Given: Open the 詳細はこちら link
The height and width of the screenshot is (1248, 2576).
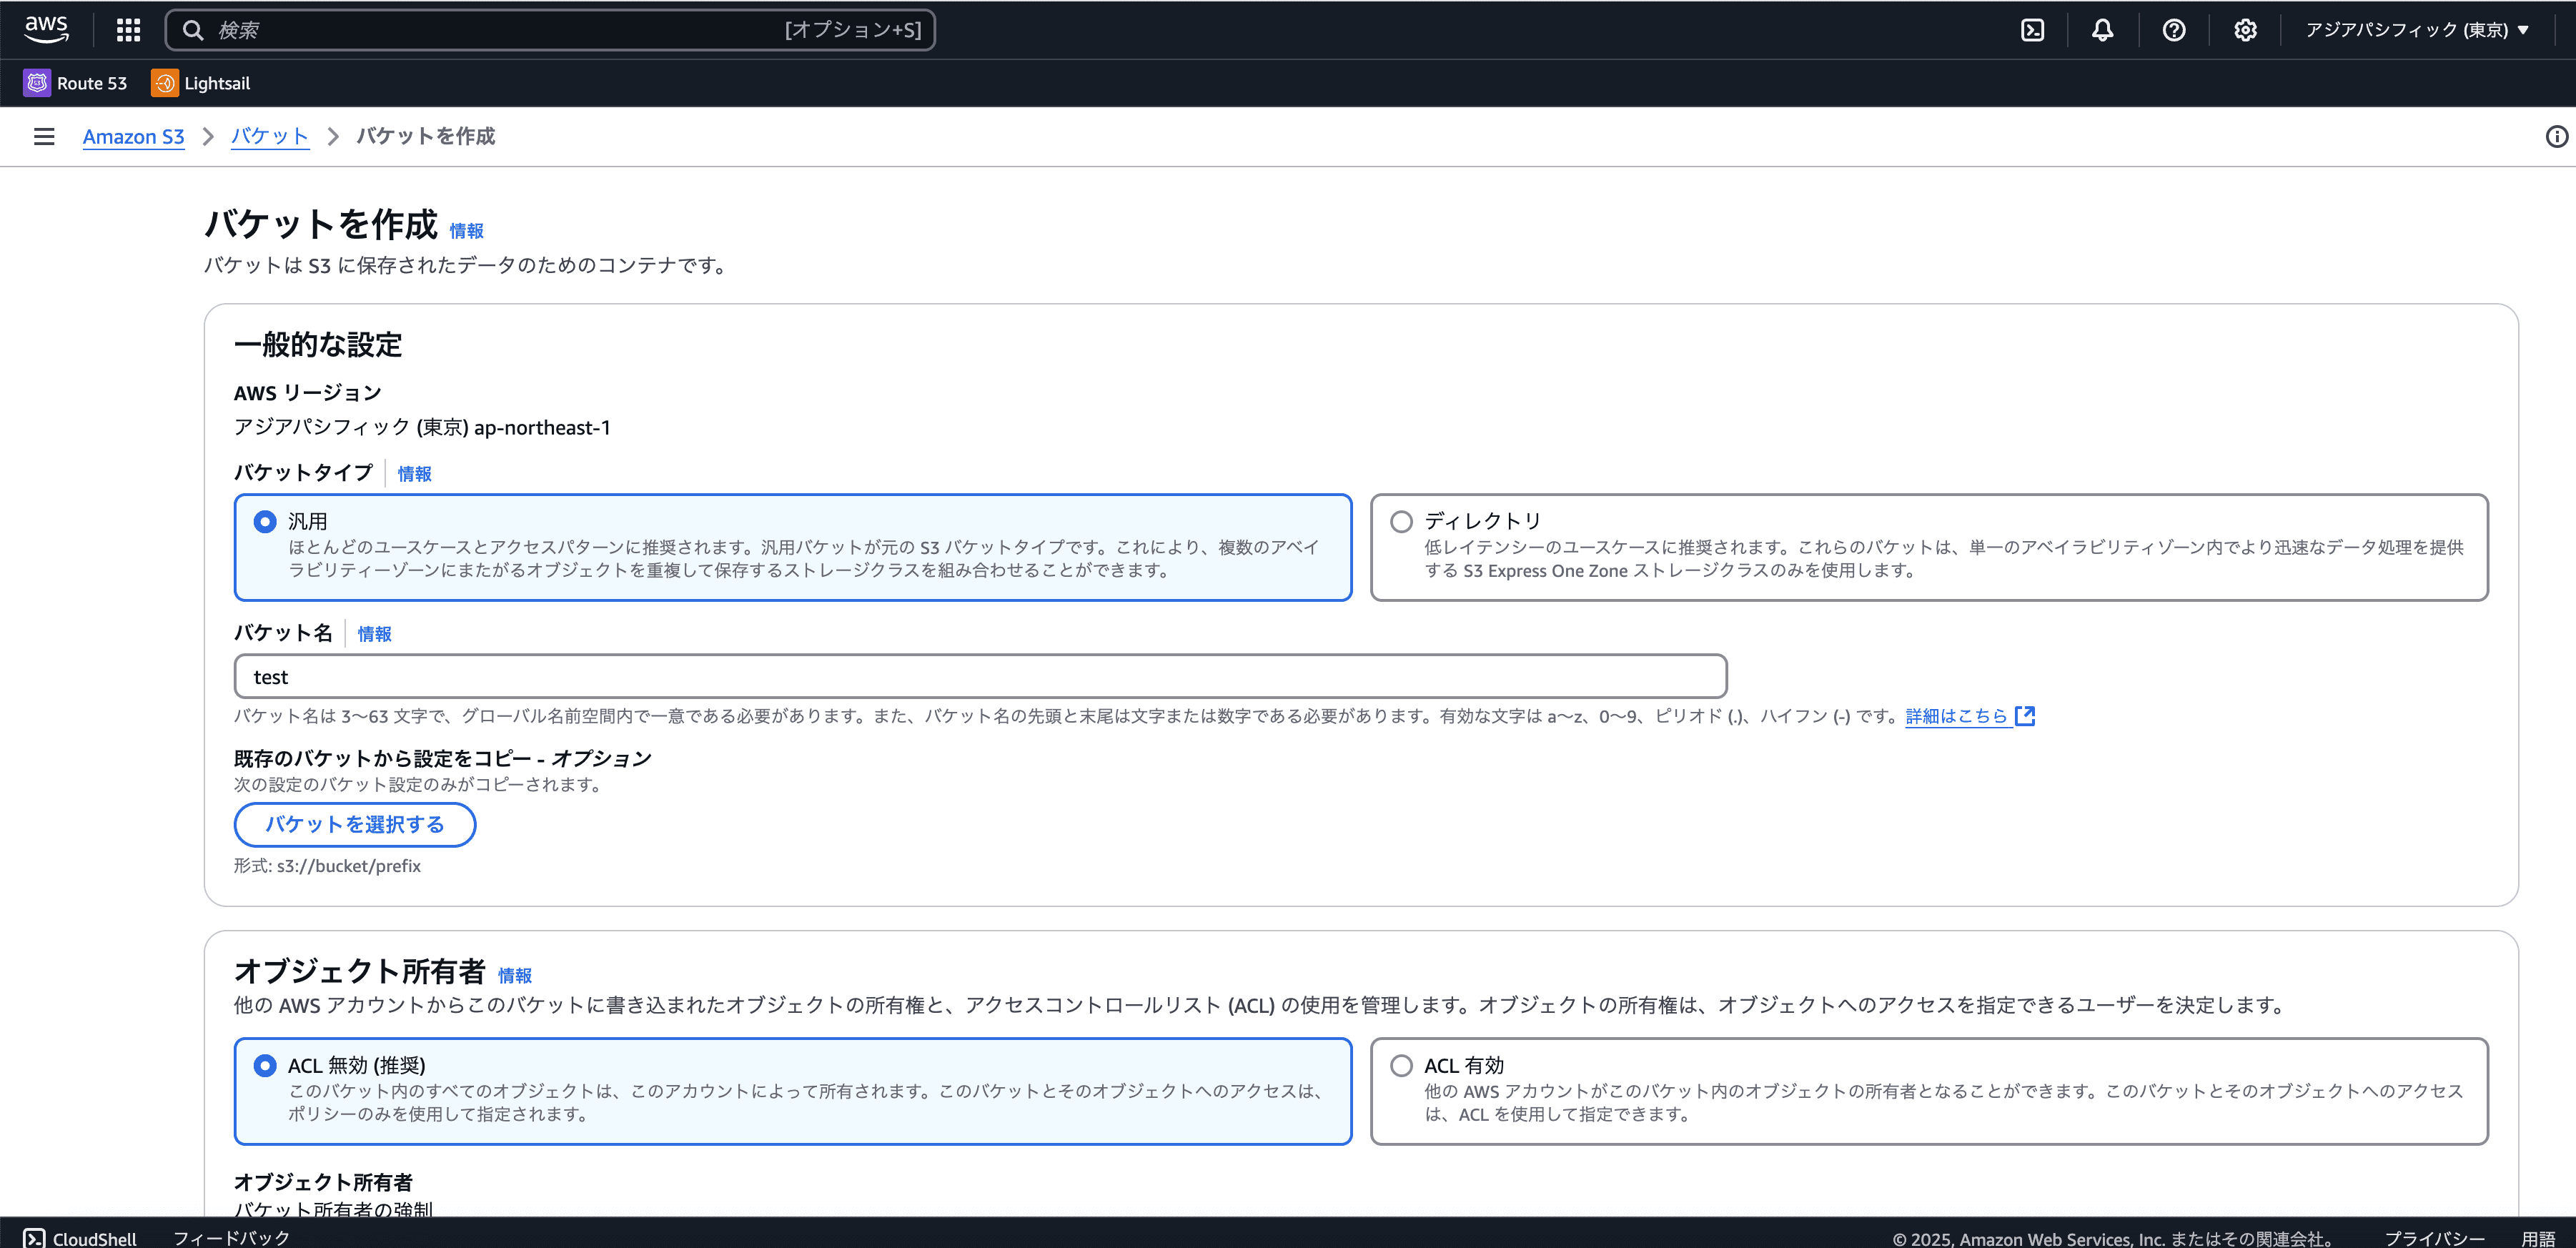Looking at the screenshot, I should coord(1956,716).
